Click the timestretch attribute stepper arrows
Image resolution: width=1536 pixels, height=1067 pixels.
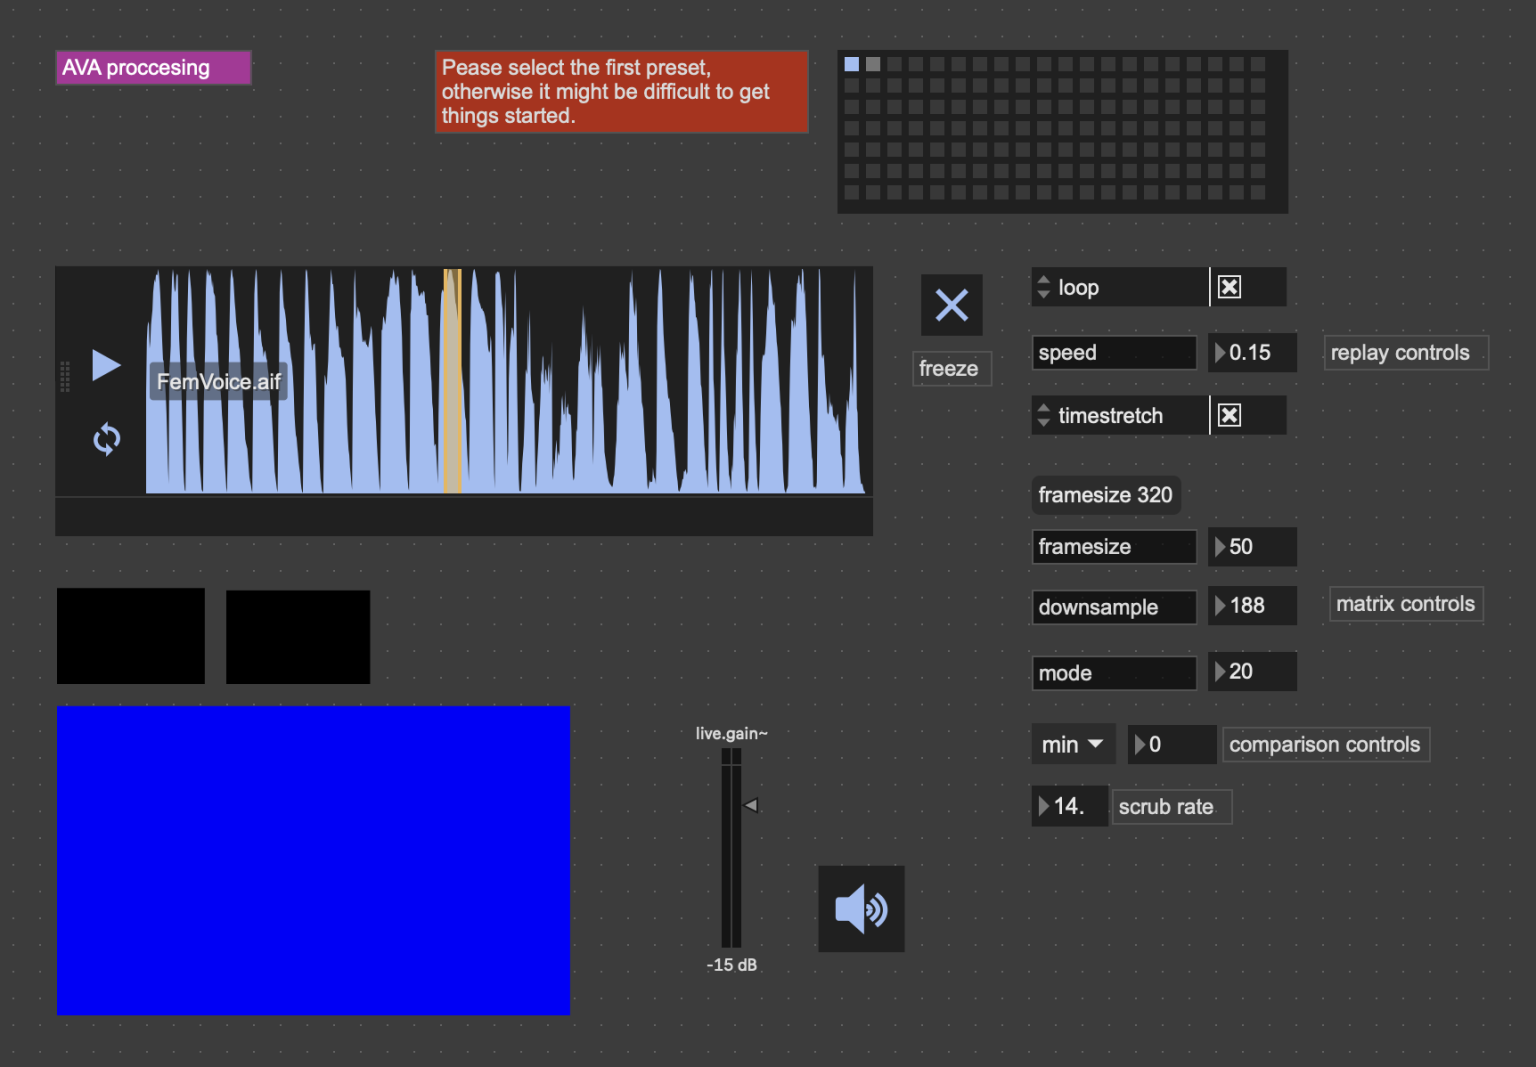pos(1043,415)
